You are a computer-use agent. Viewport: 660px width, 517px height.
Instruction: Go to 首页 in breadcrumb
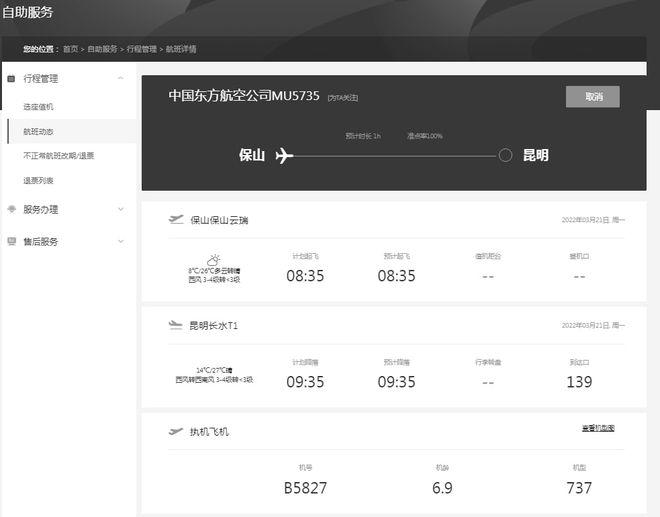(x=70, y=48)
